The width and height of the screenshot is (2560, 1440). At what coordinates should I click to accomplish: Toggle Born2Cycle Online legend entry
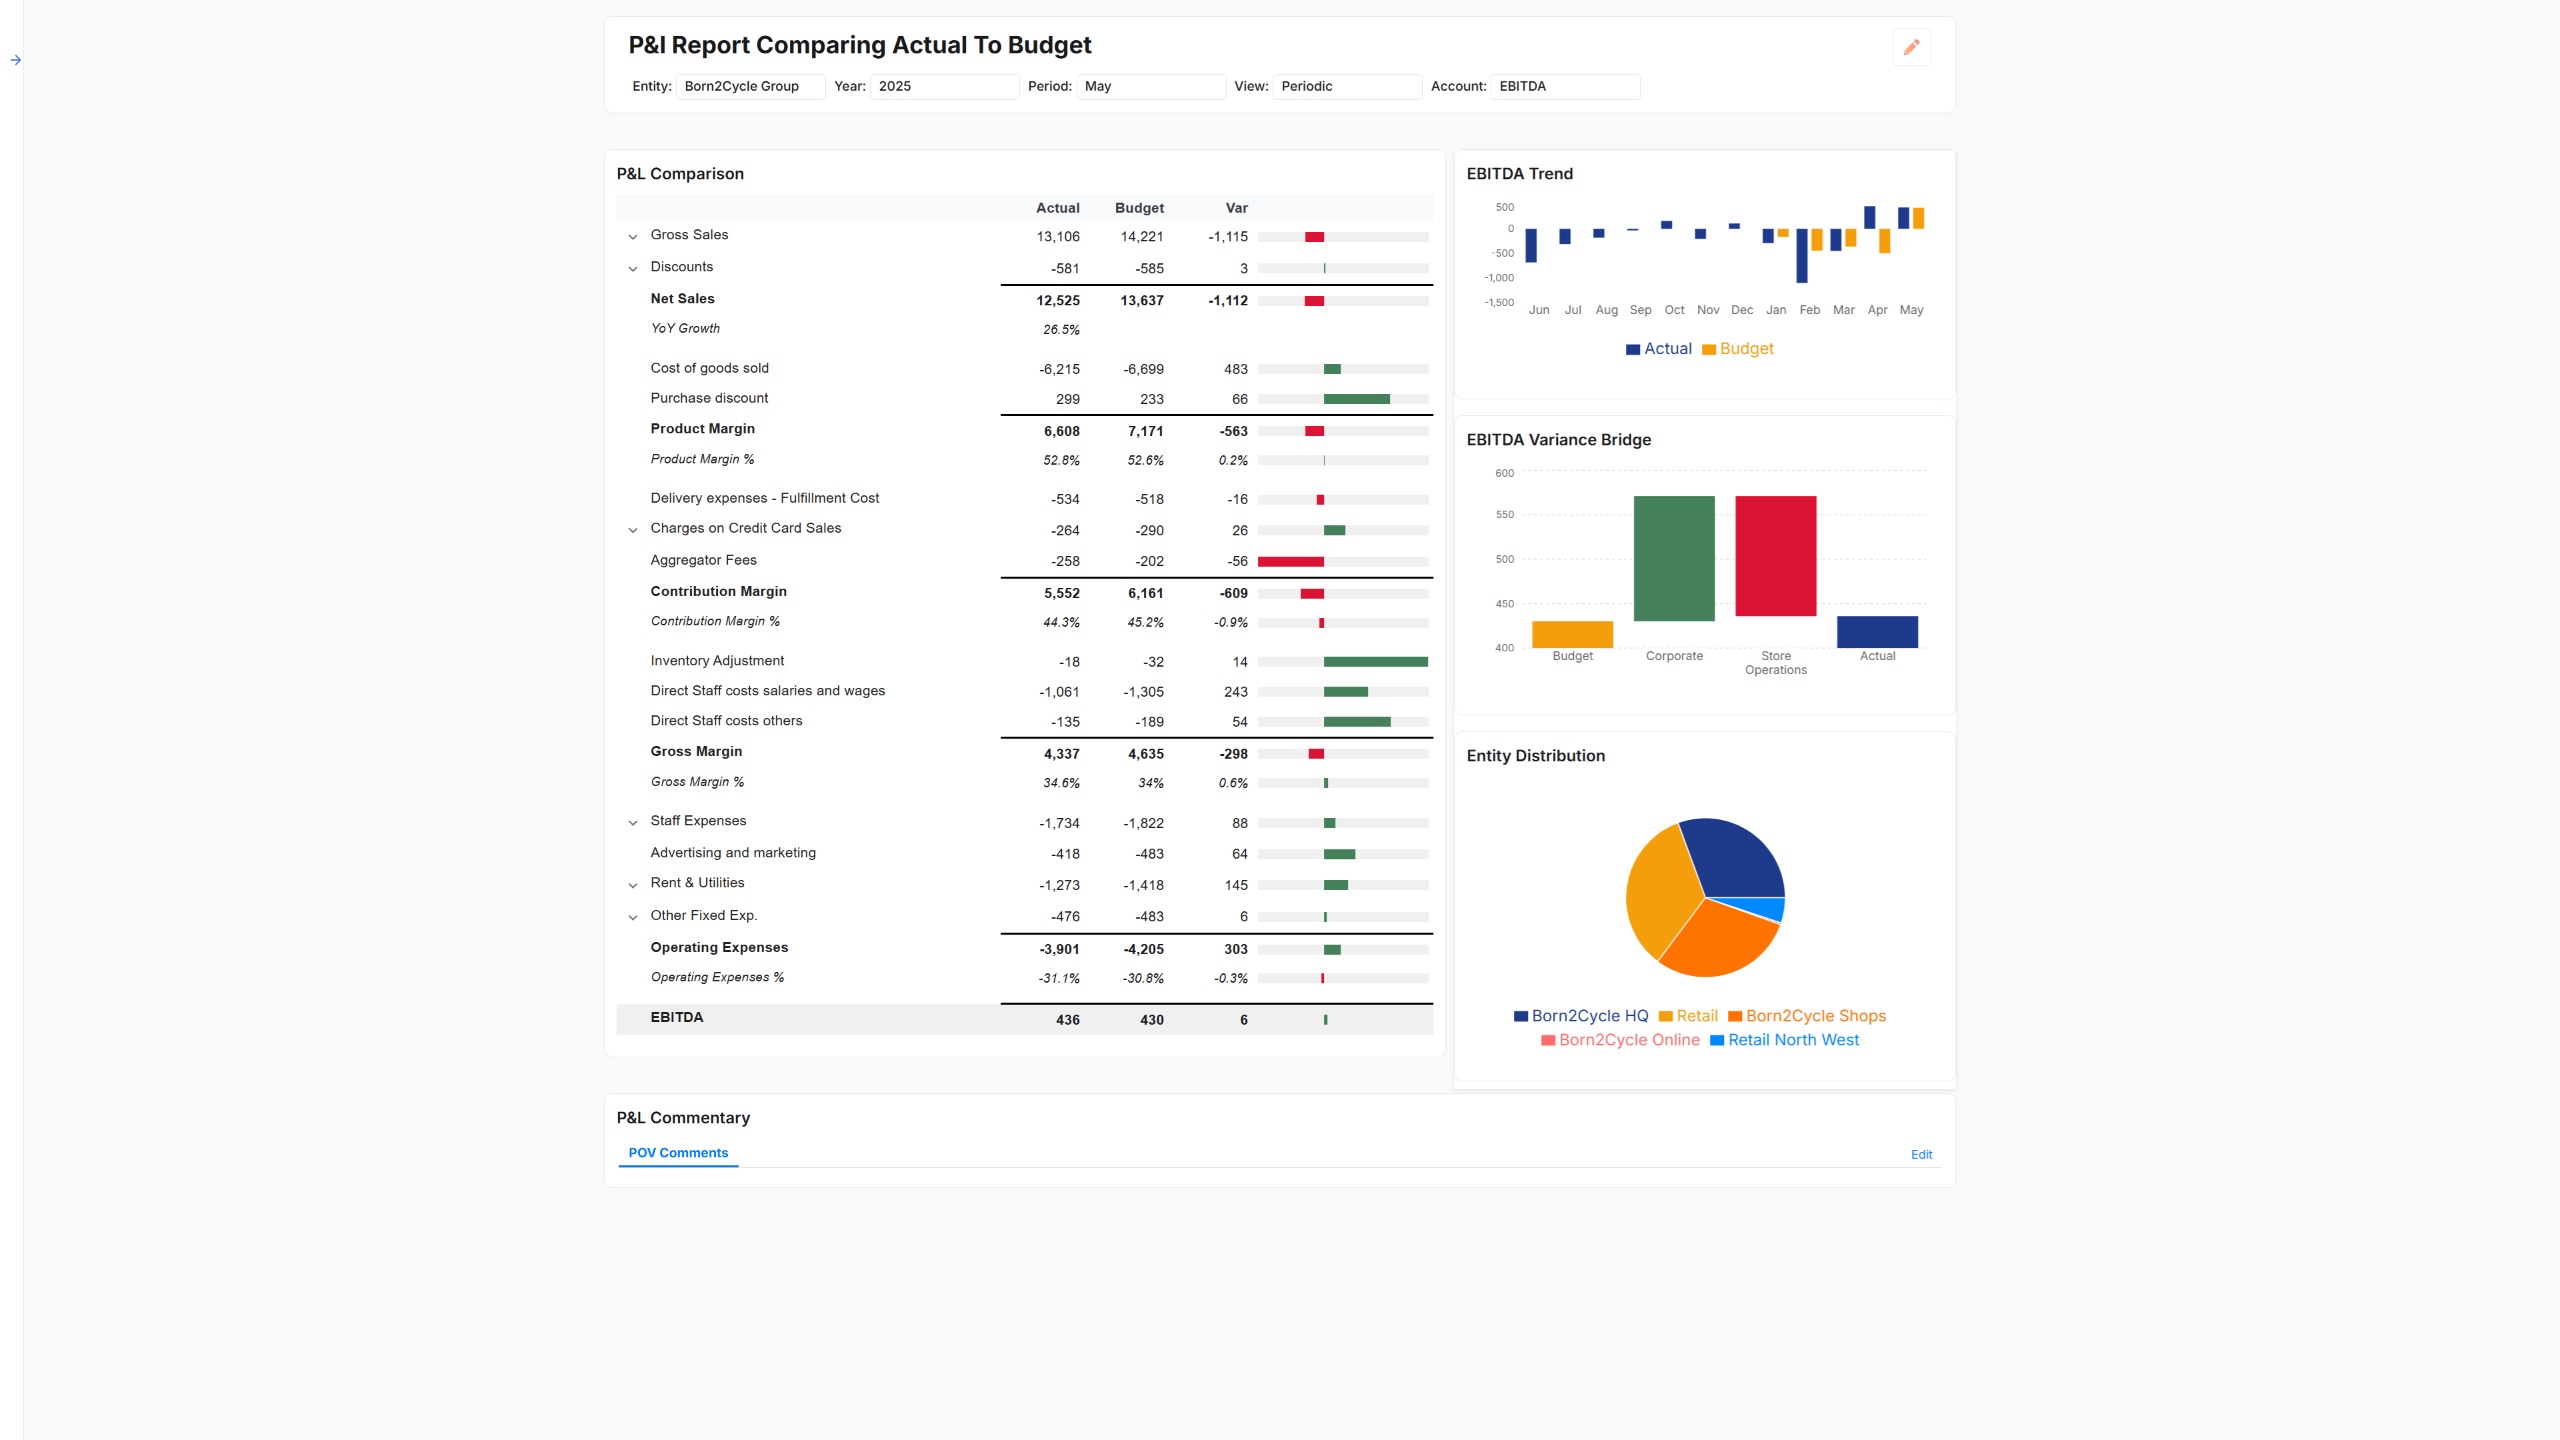pyautogui.click(x=1548, y=1040)
